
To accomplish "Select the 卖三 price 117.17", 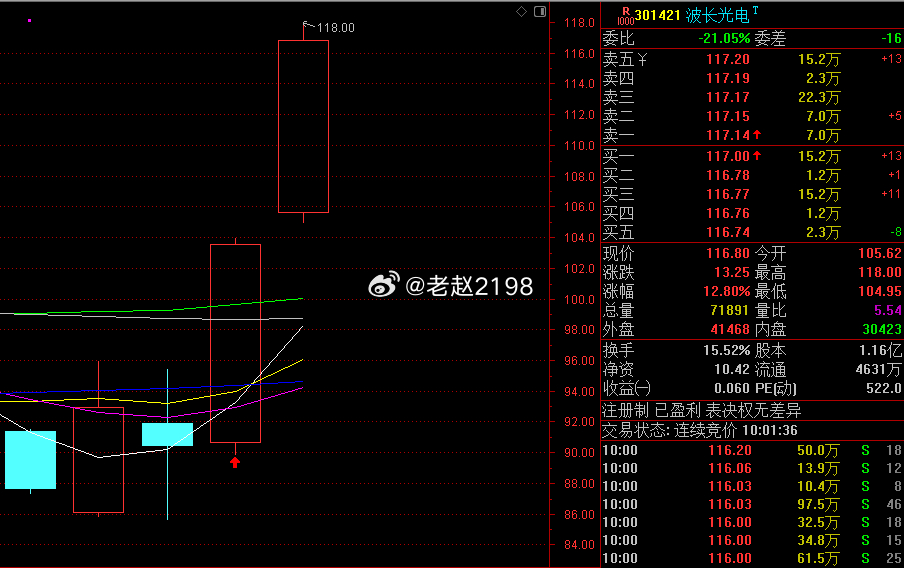I will coord(728,97).
